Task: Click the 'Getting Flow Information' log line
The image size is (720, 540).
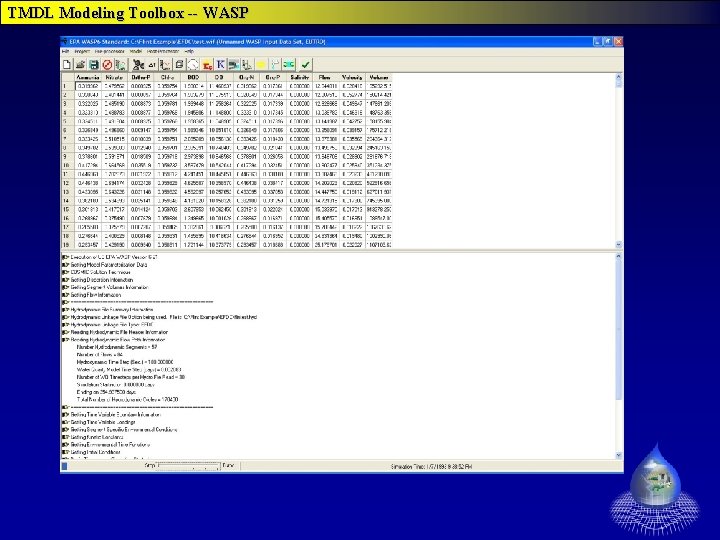Action: pyautogui.click(x=96, y=295)
